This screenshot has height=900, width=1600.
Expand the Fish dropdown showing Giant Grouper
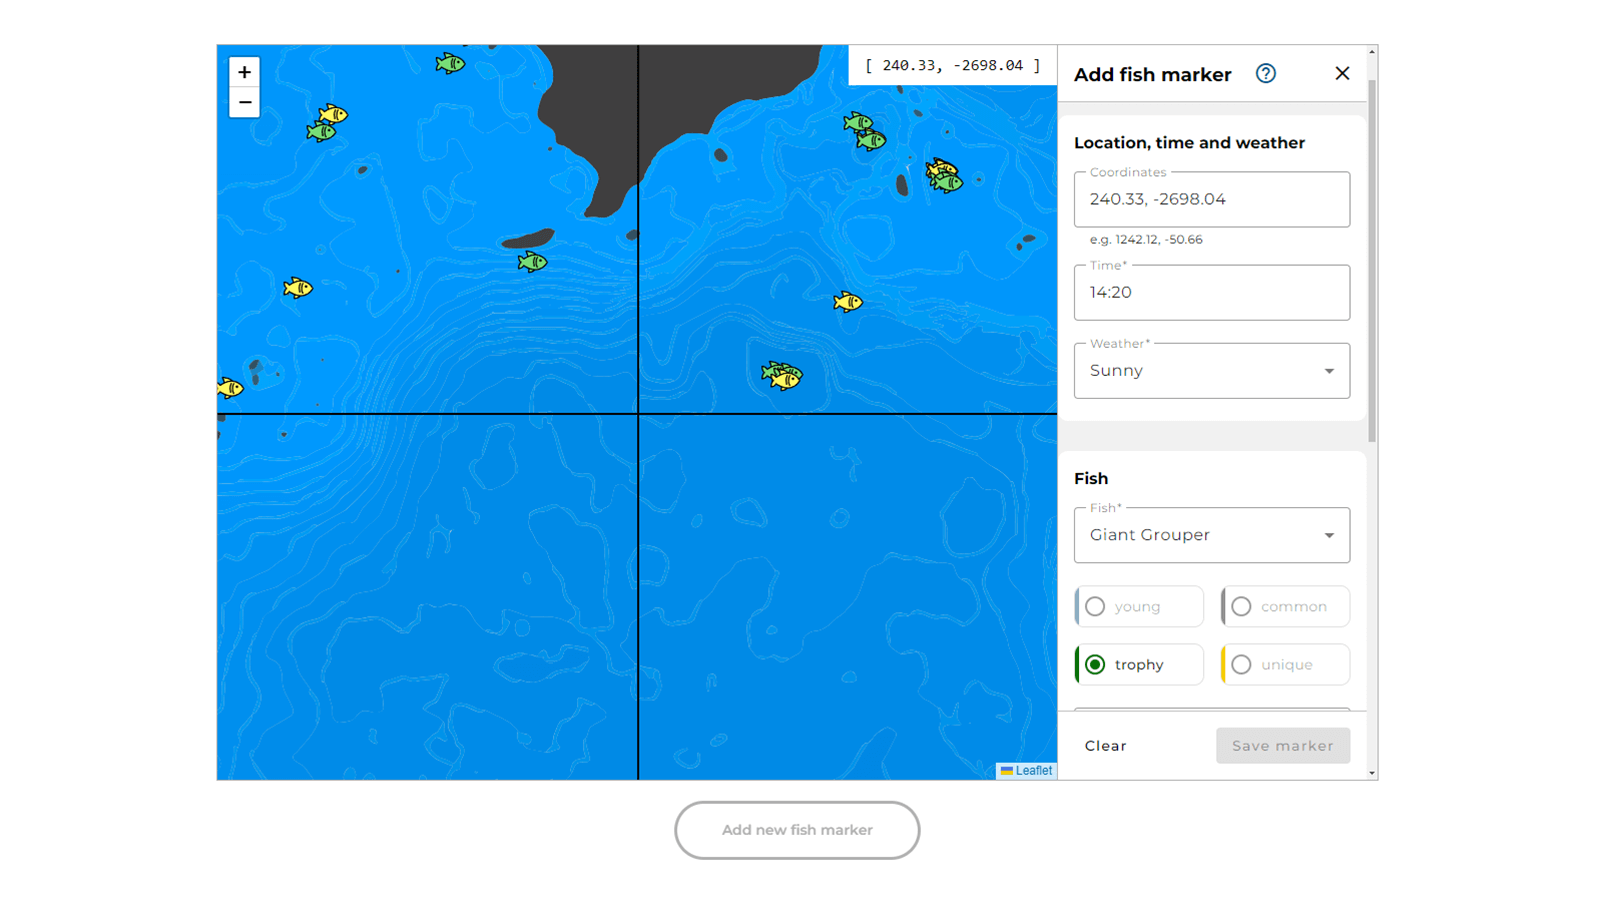point(1211,535)
